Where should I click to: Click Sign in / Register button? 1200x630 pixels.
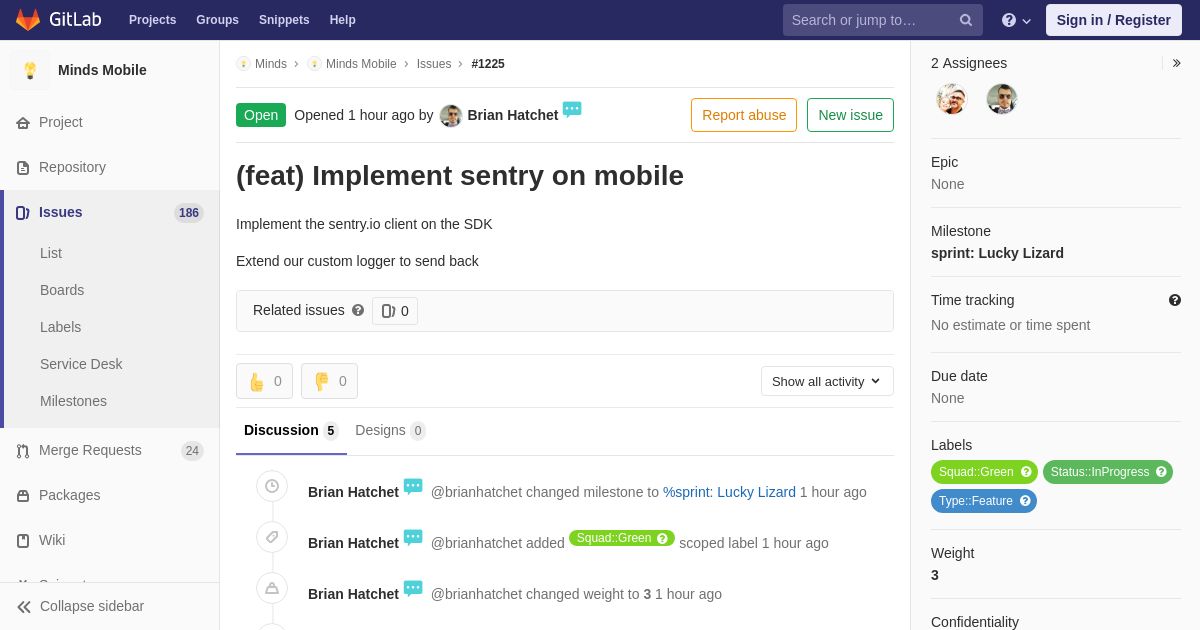1113,20
